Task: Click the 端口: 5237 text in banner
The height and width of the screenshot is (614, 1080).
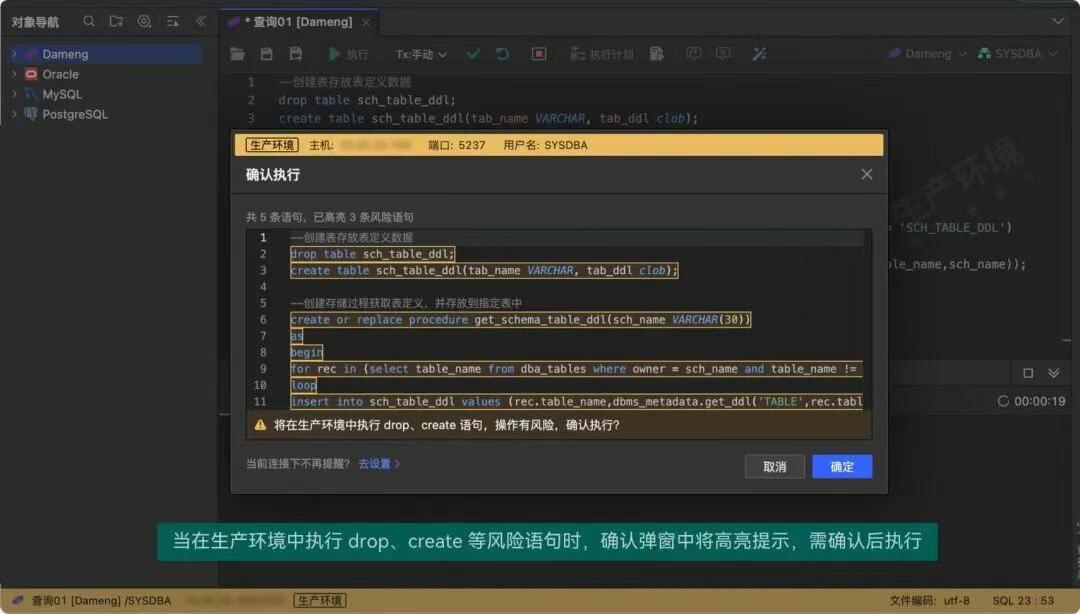Action: click(456, 145)
